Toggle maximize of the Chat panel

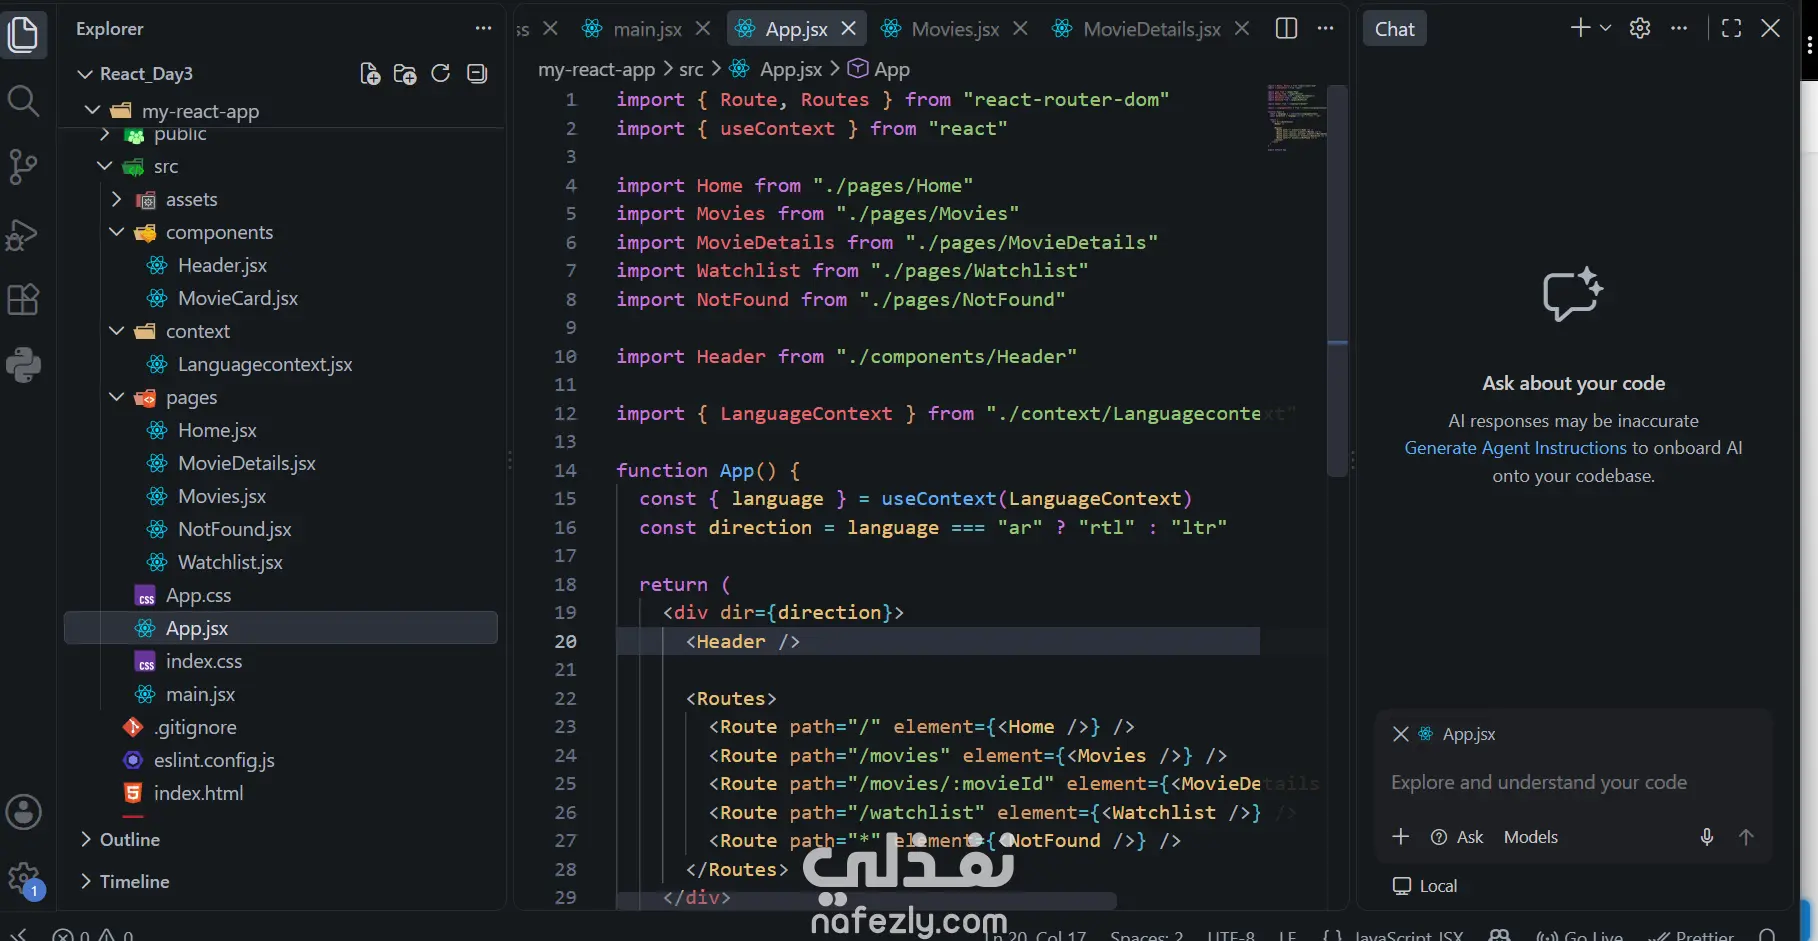click(1732, 28)
